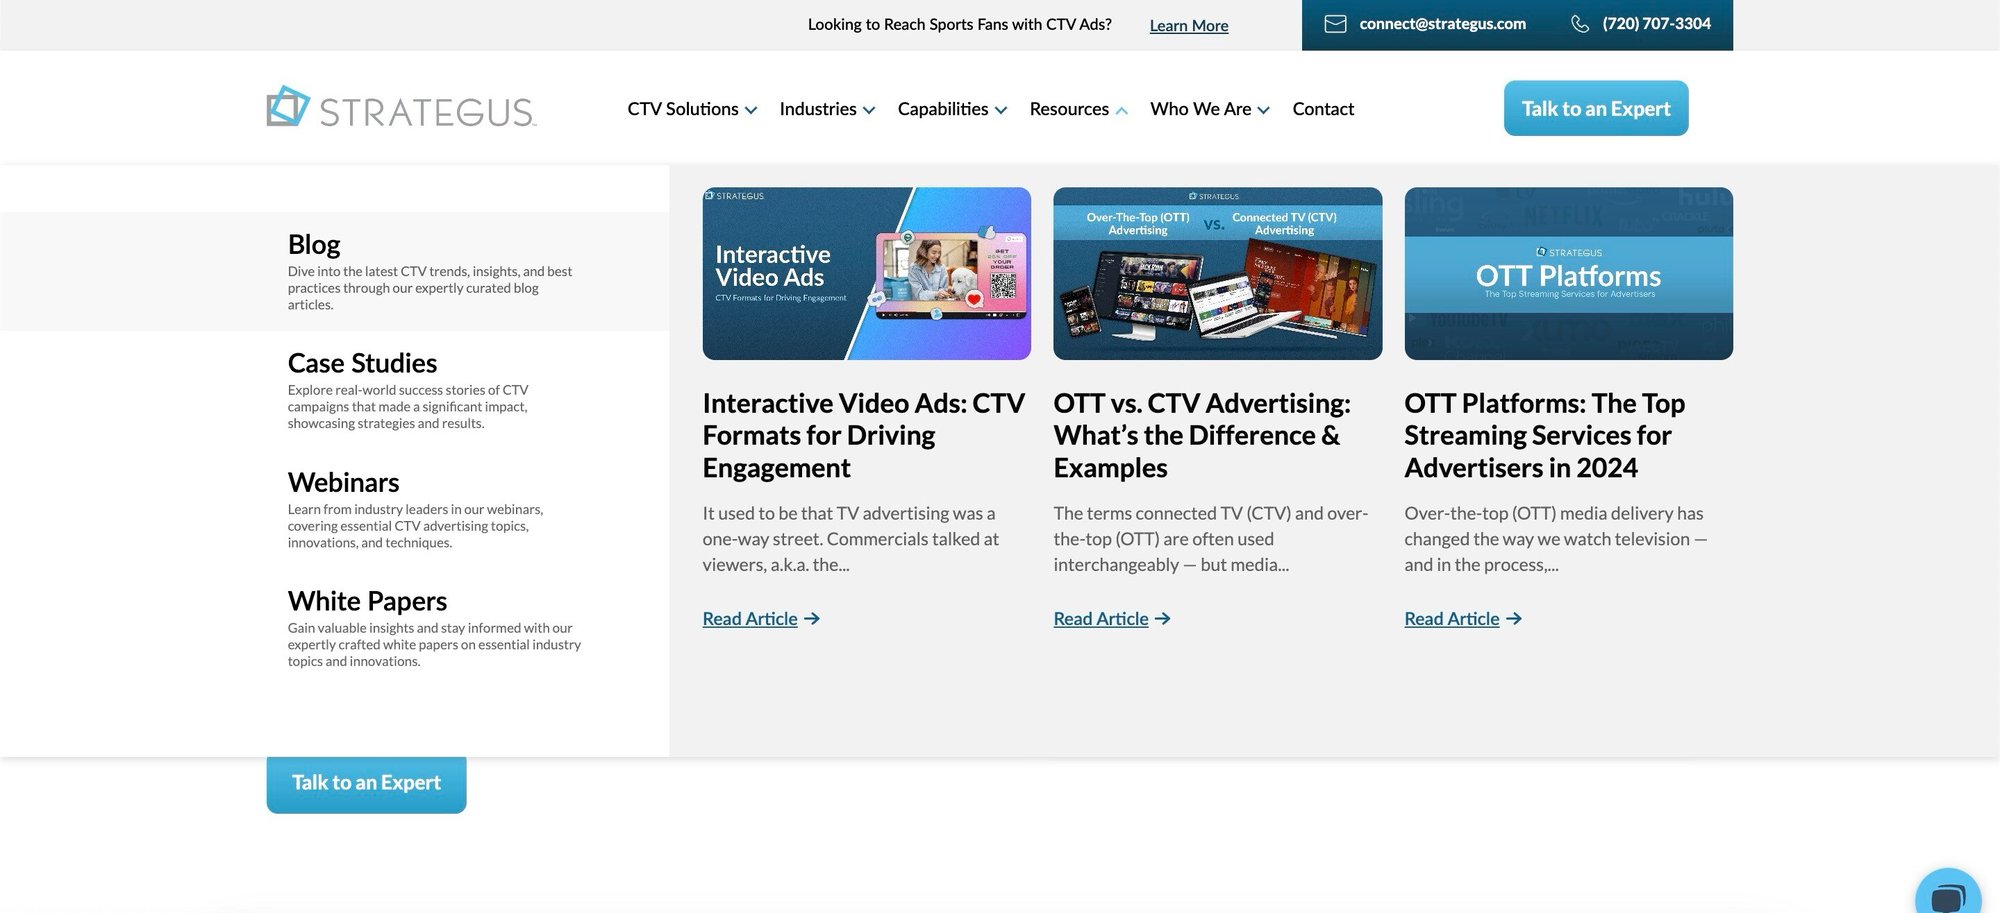
Task: Click arrow beside Interactive Video Ads Read Article
Action: [812, 619]
